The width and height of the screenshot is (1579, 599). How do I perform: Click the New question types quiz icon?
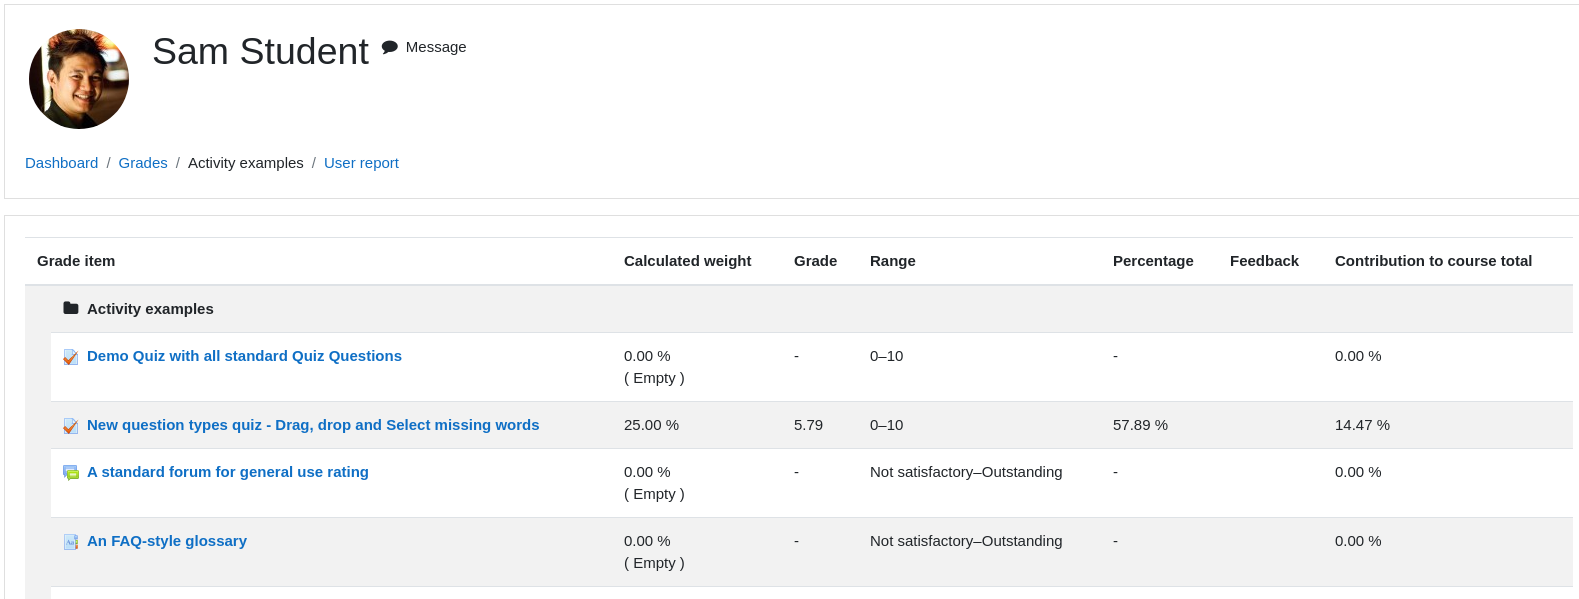71,426
